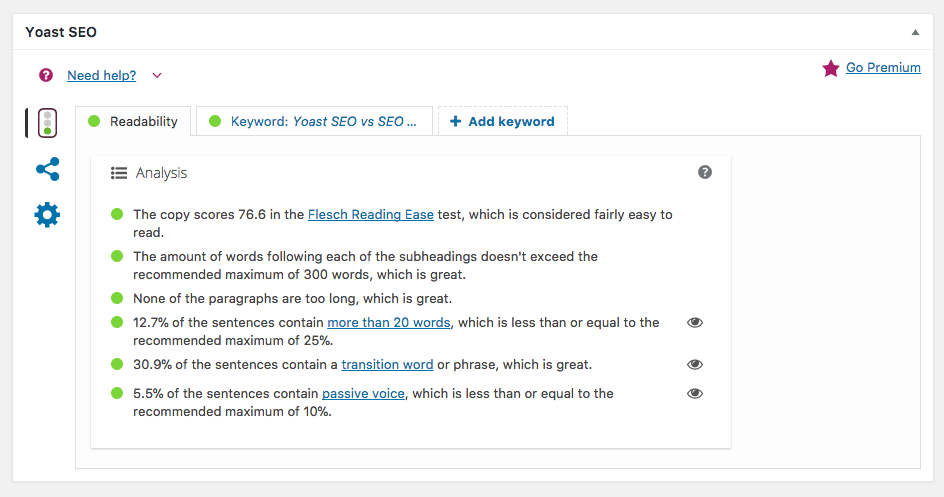Viewport: 944px width, 497px height.
Task: Open the social share sidebar icon
Action: point(48,169)
